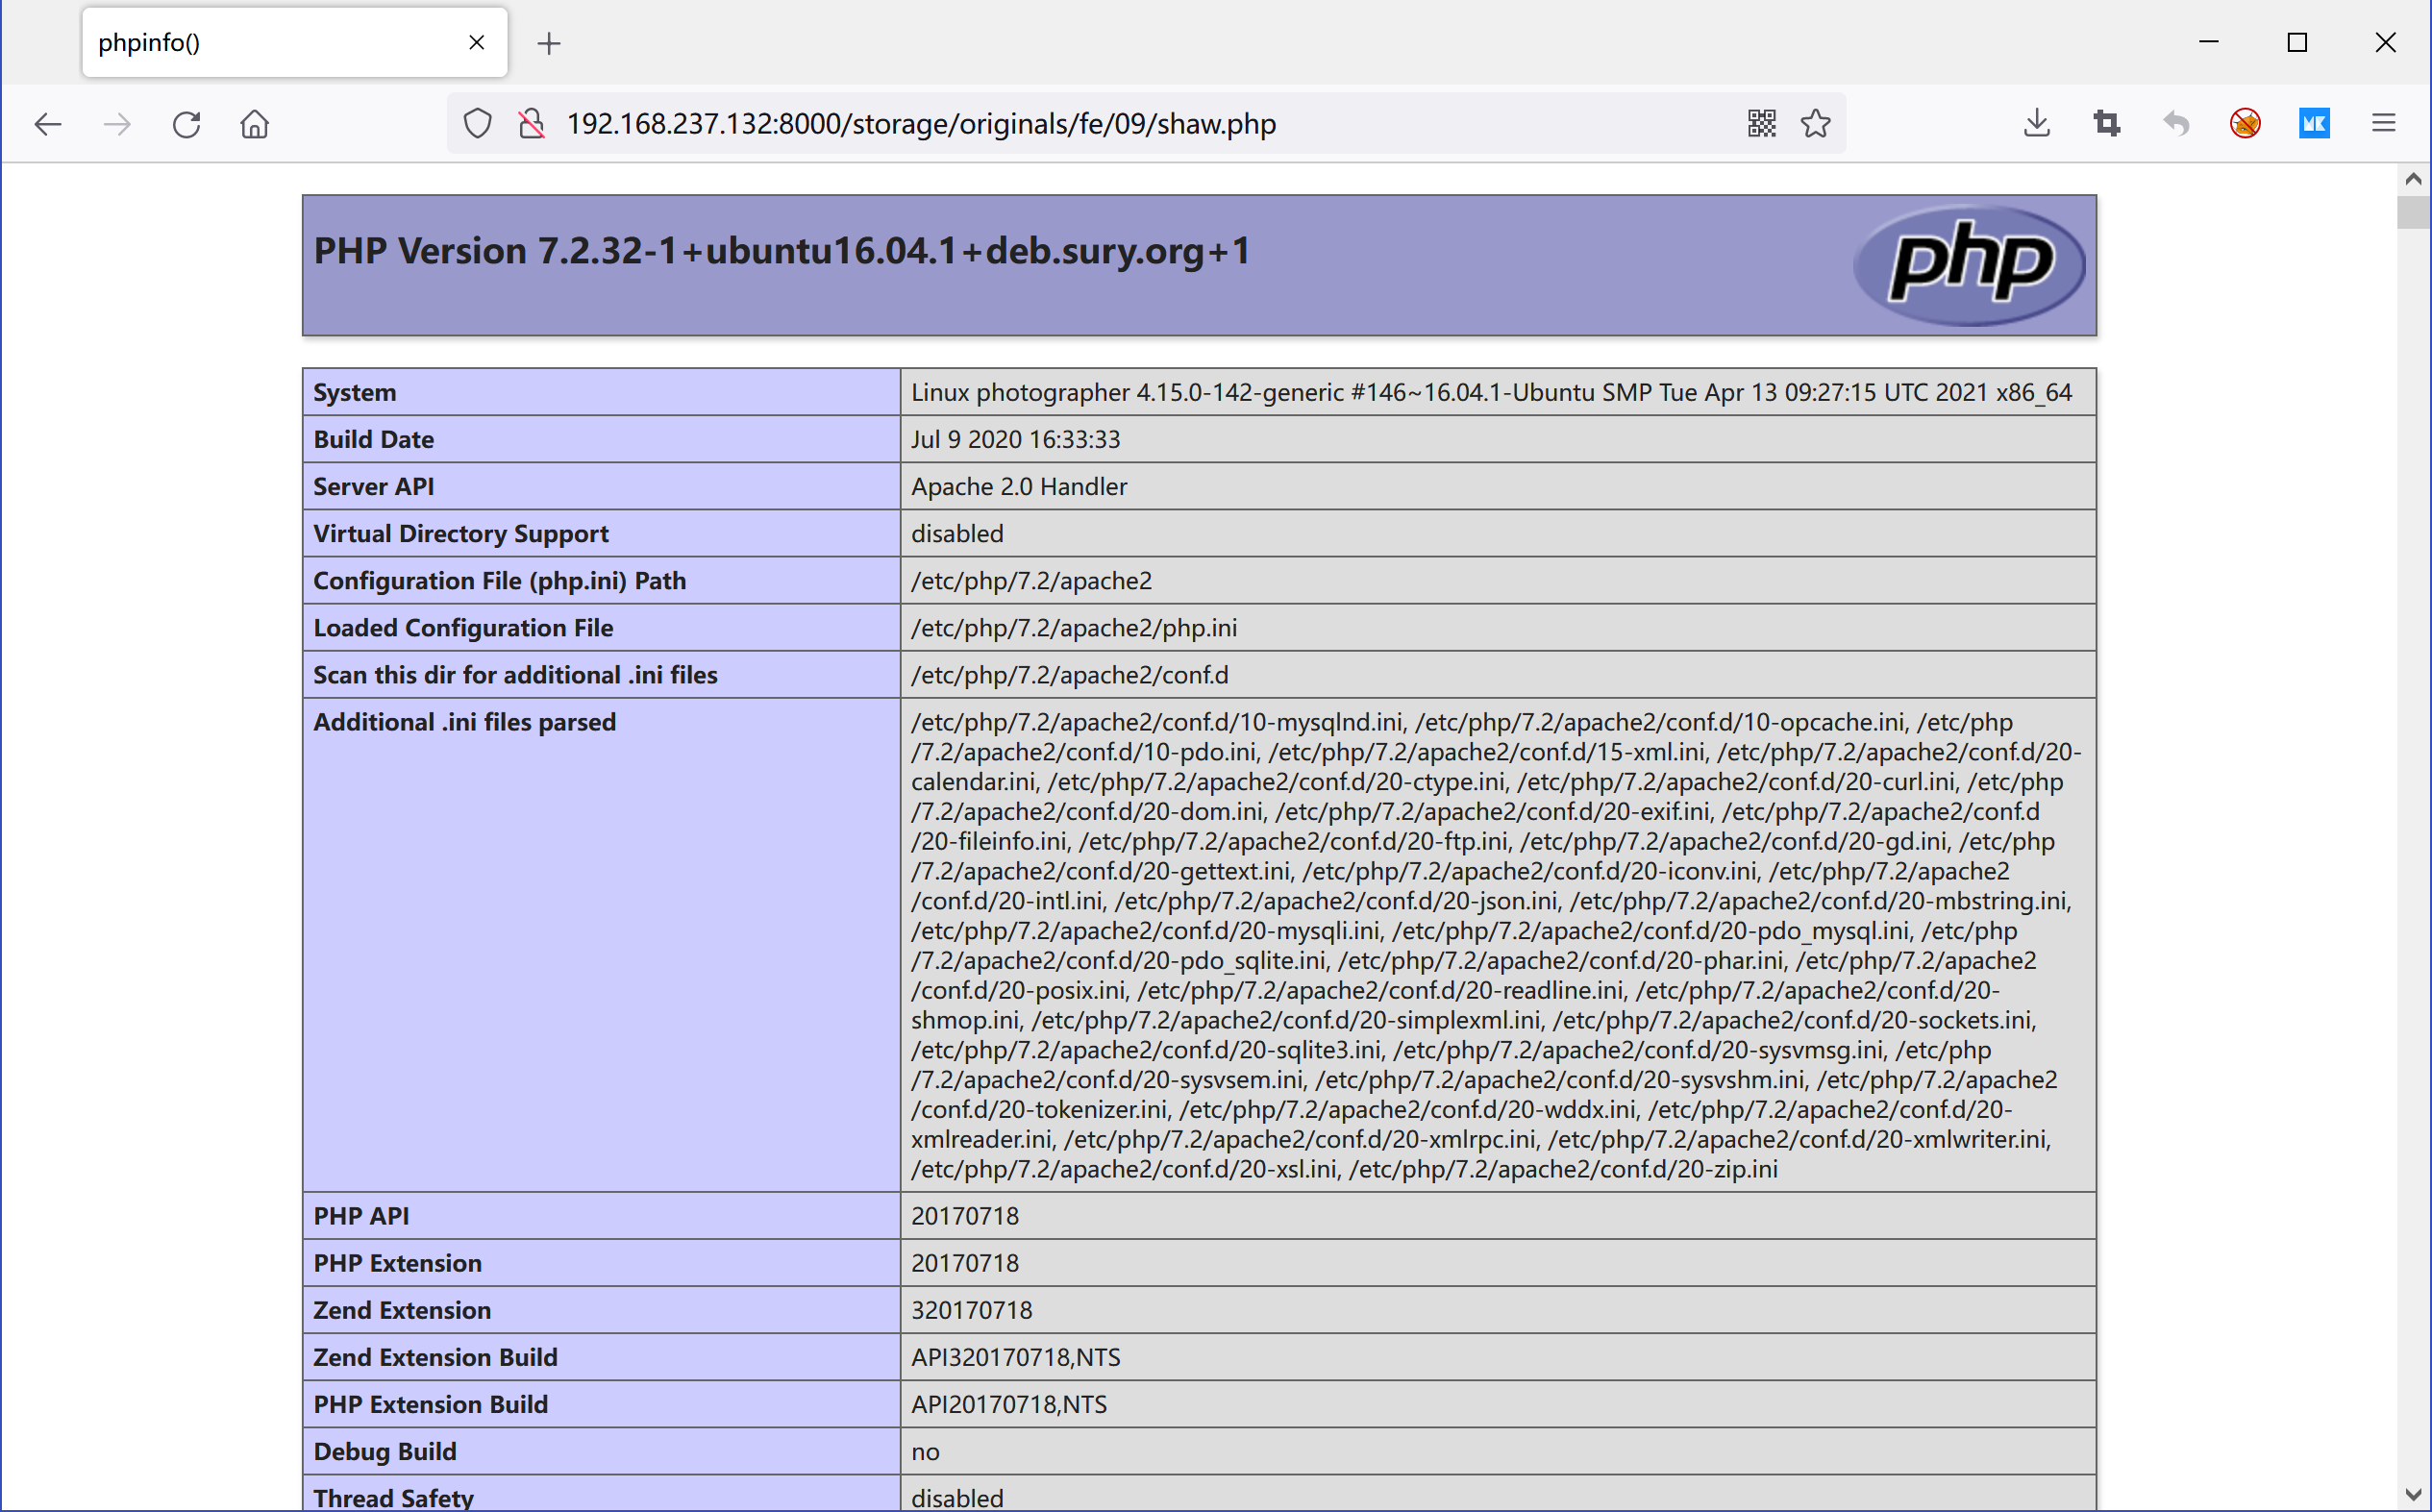2432x1512 pixels.
Task: Click the 320170718 Zend value
Action: 971,1310
